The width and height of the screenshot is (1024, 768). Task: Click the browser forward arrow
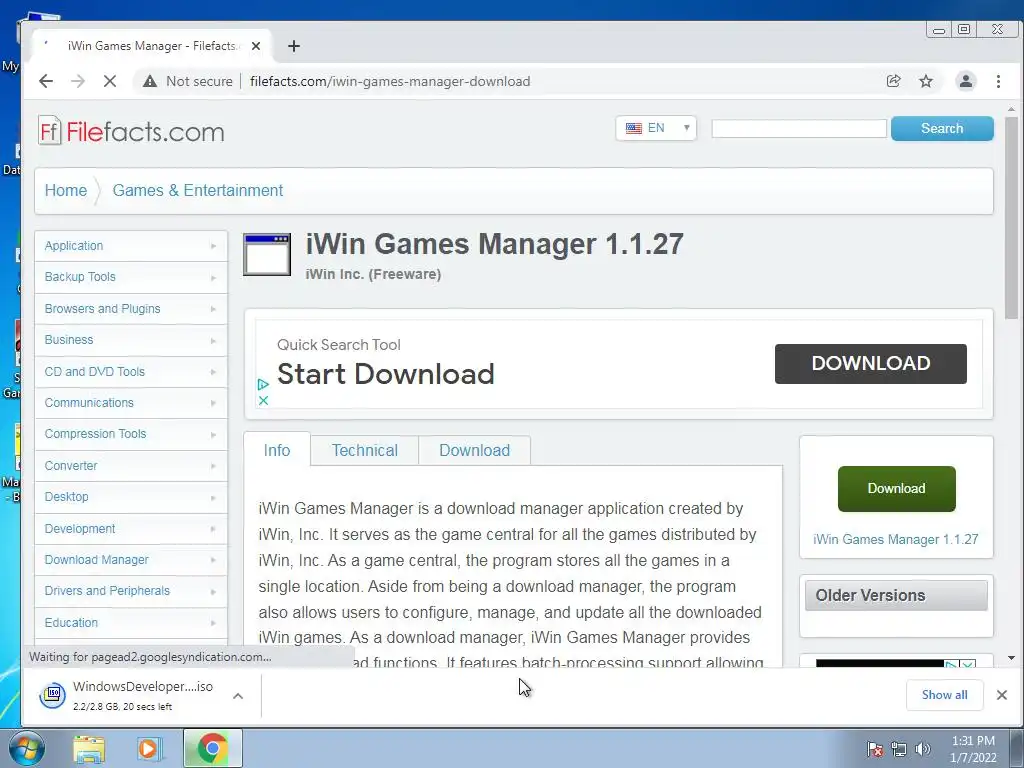pos(78,81)
